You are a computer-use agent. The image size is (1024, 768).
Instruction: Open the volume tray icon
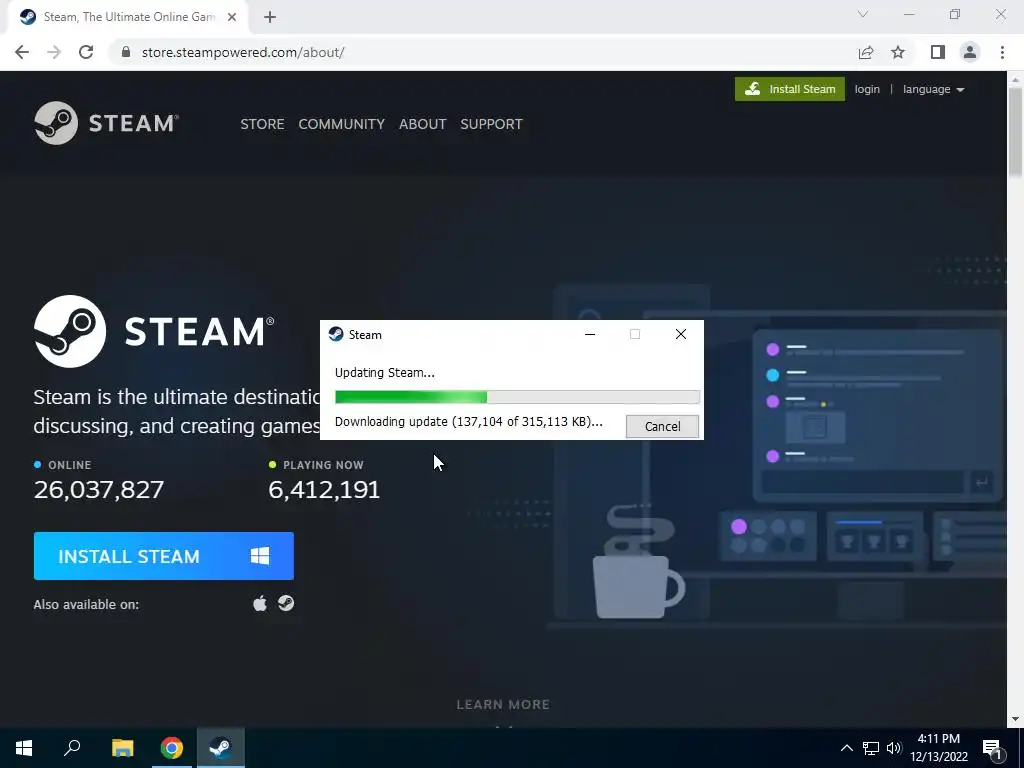(894, 748)
